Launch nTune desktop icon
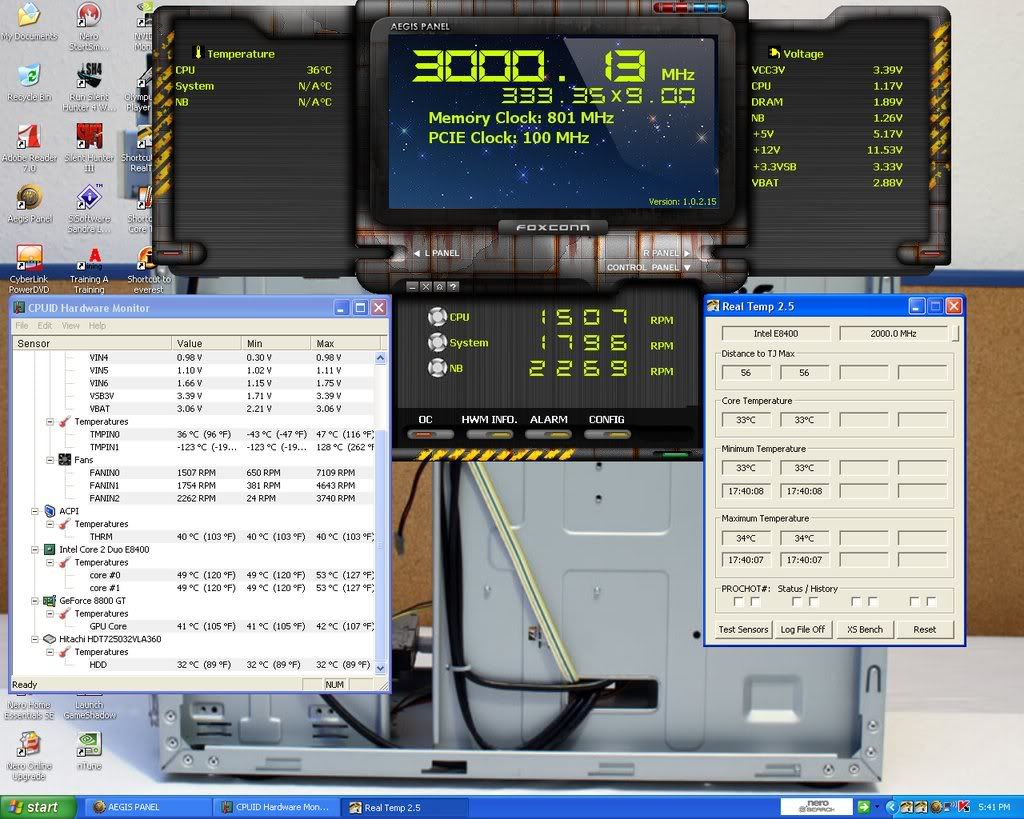The width and height of the screenshot is (1024, 819). 89,751
